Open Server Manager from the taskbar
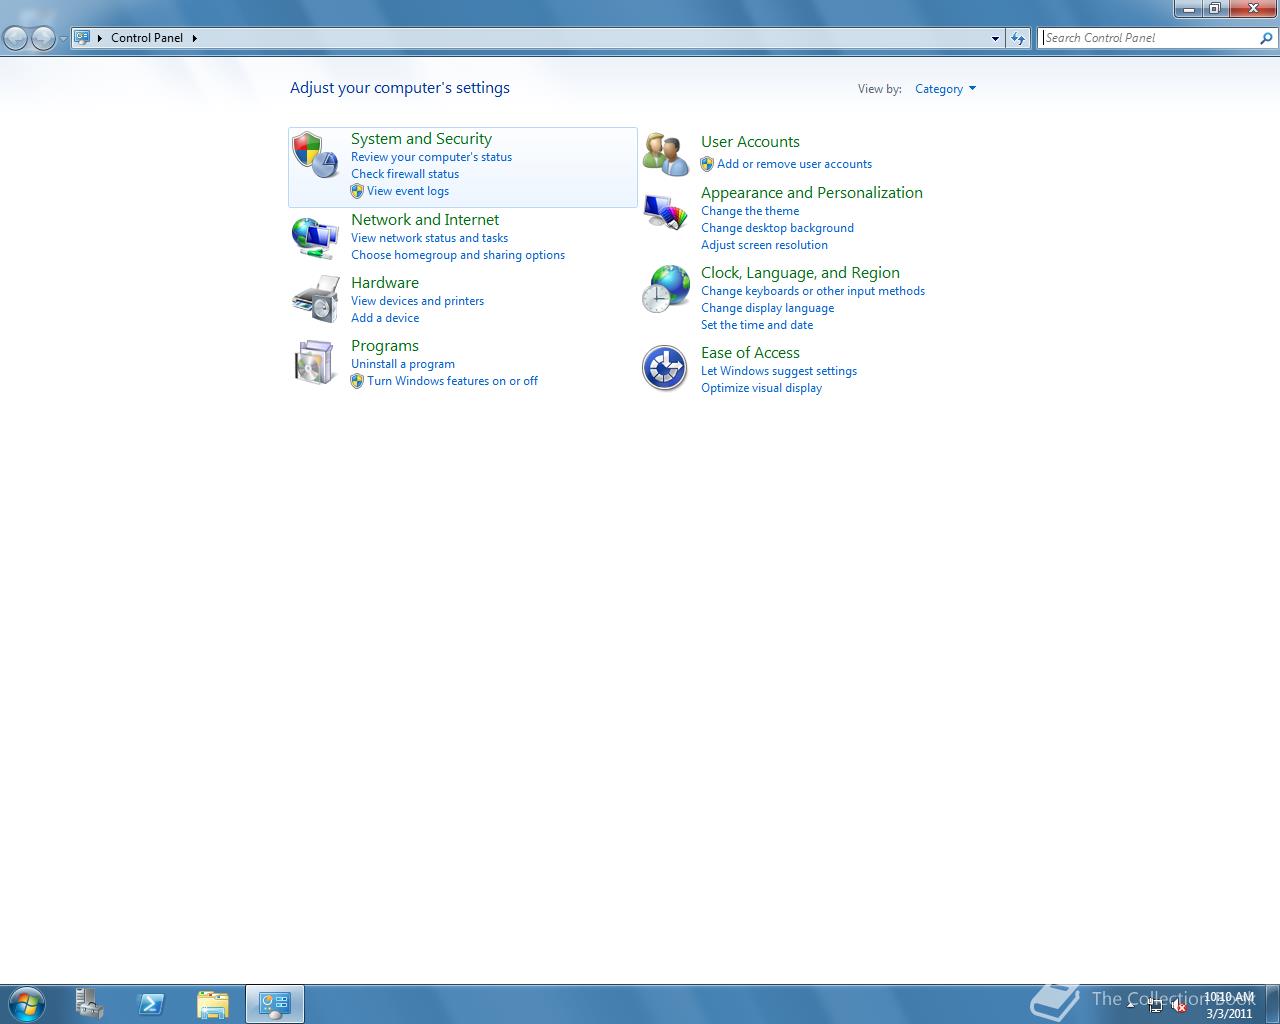 tap(90, 1004)
